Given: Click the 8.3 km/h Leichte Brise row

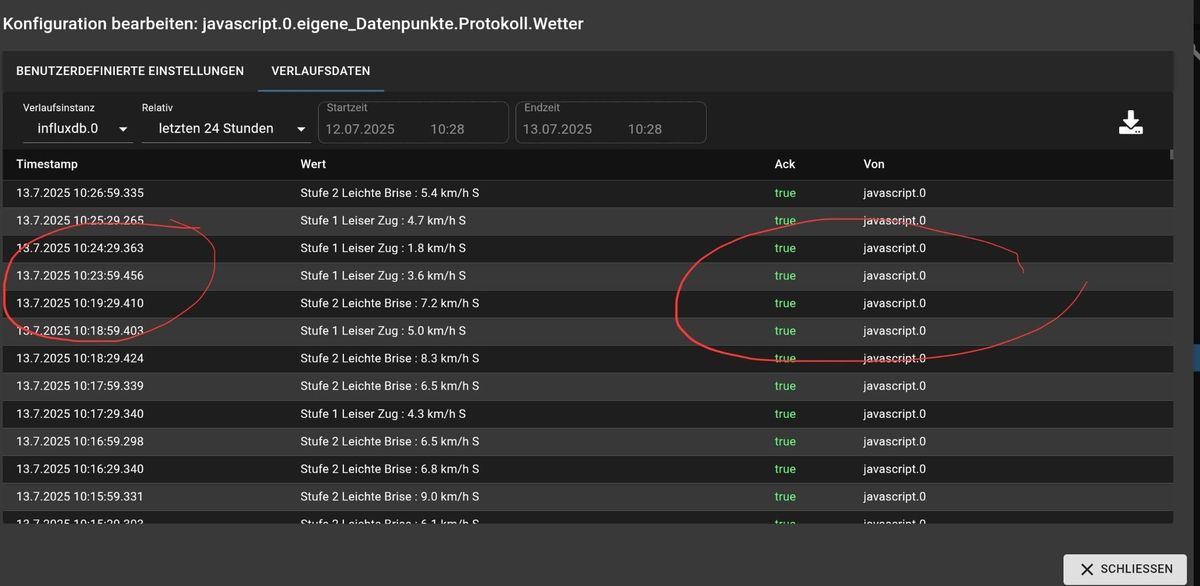Looking at the screenshot, I should coord(390,358).
